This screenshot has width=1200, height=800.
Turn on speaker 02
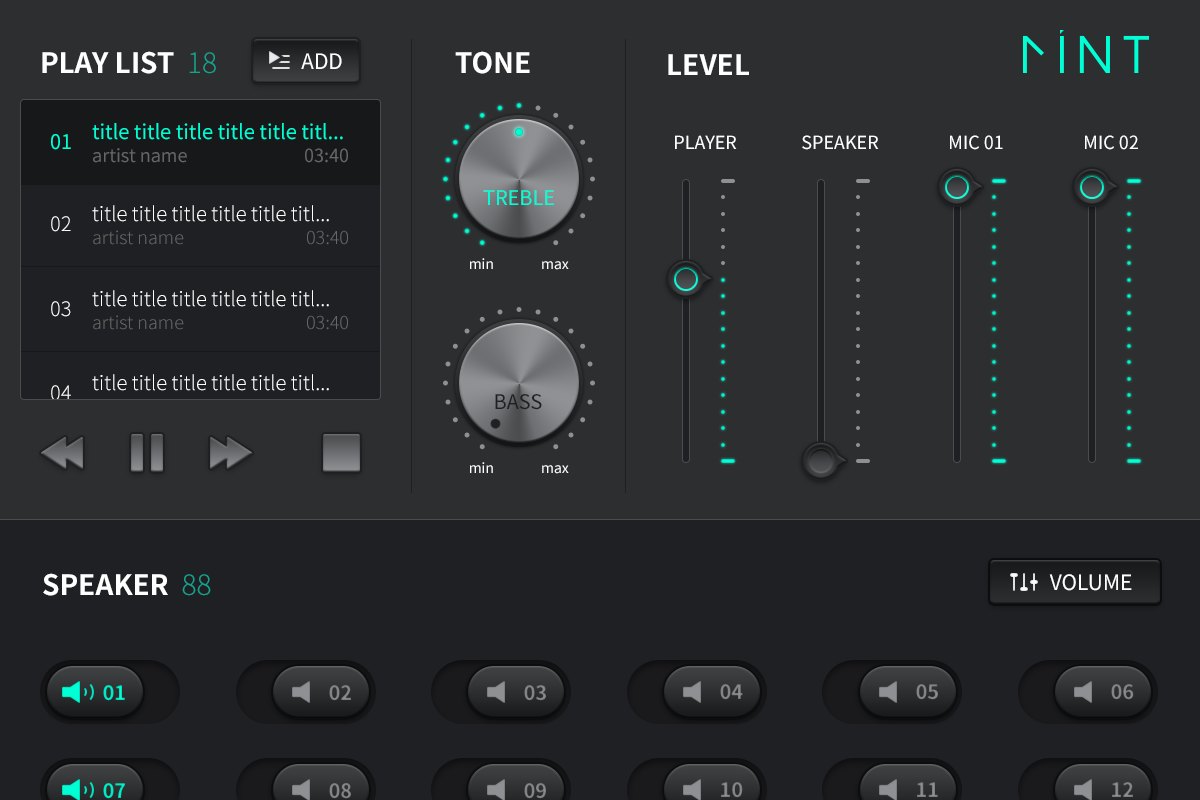[306, 692]
